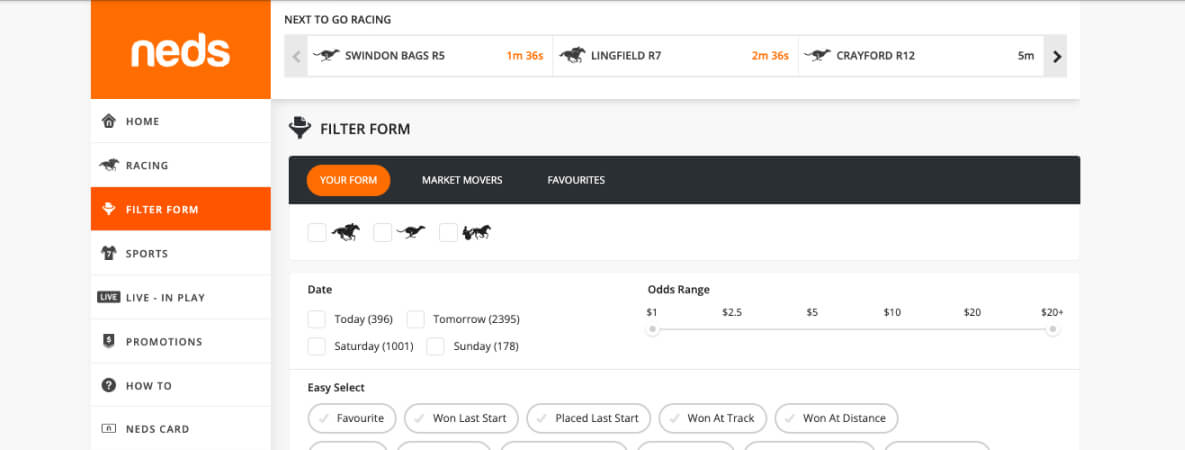Click greyhound icon beside Crayford R12
1185x450 pixels.
point(817,55)
